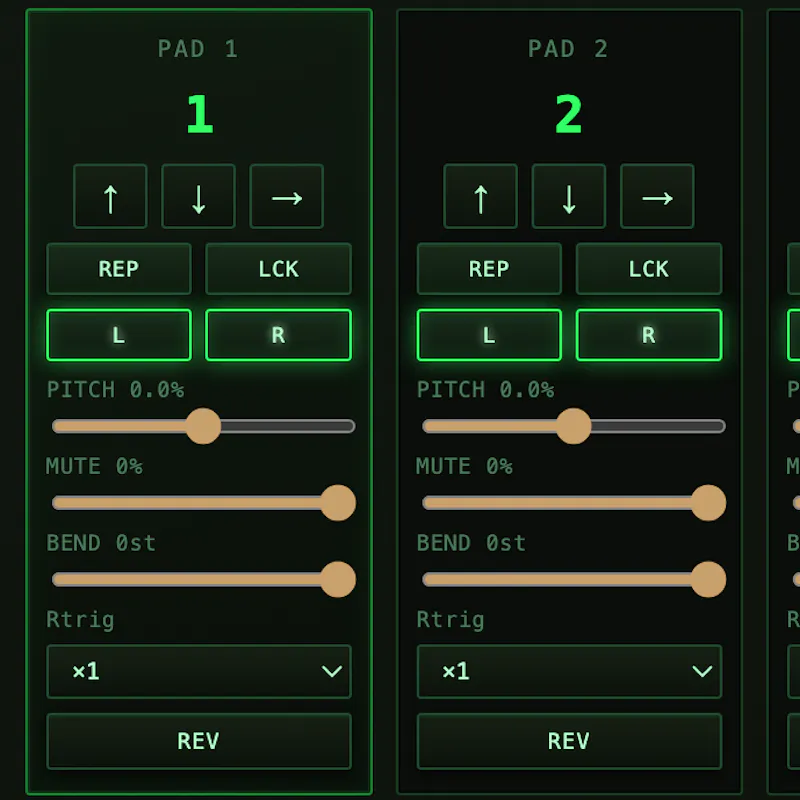Image resolution: width=800 pixels, height=800 pixels.
Task: Click the down arrow button on Pad 1
Action: click(198, 196)
